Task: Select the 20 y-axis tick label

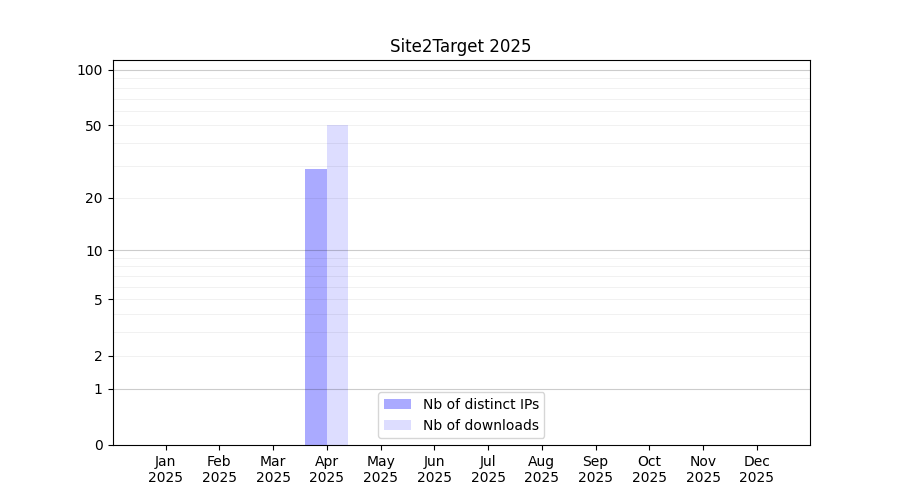Action: pos(94,198)
